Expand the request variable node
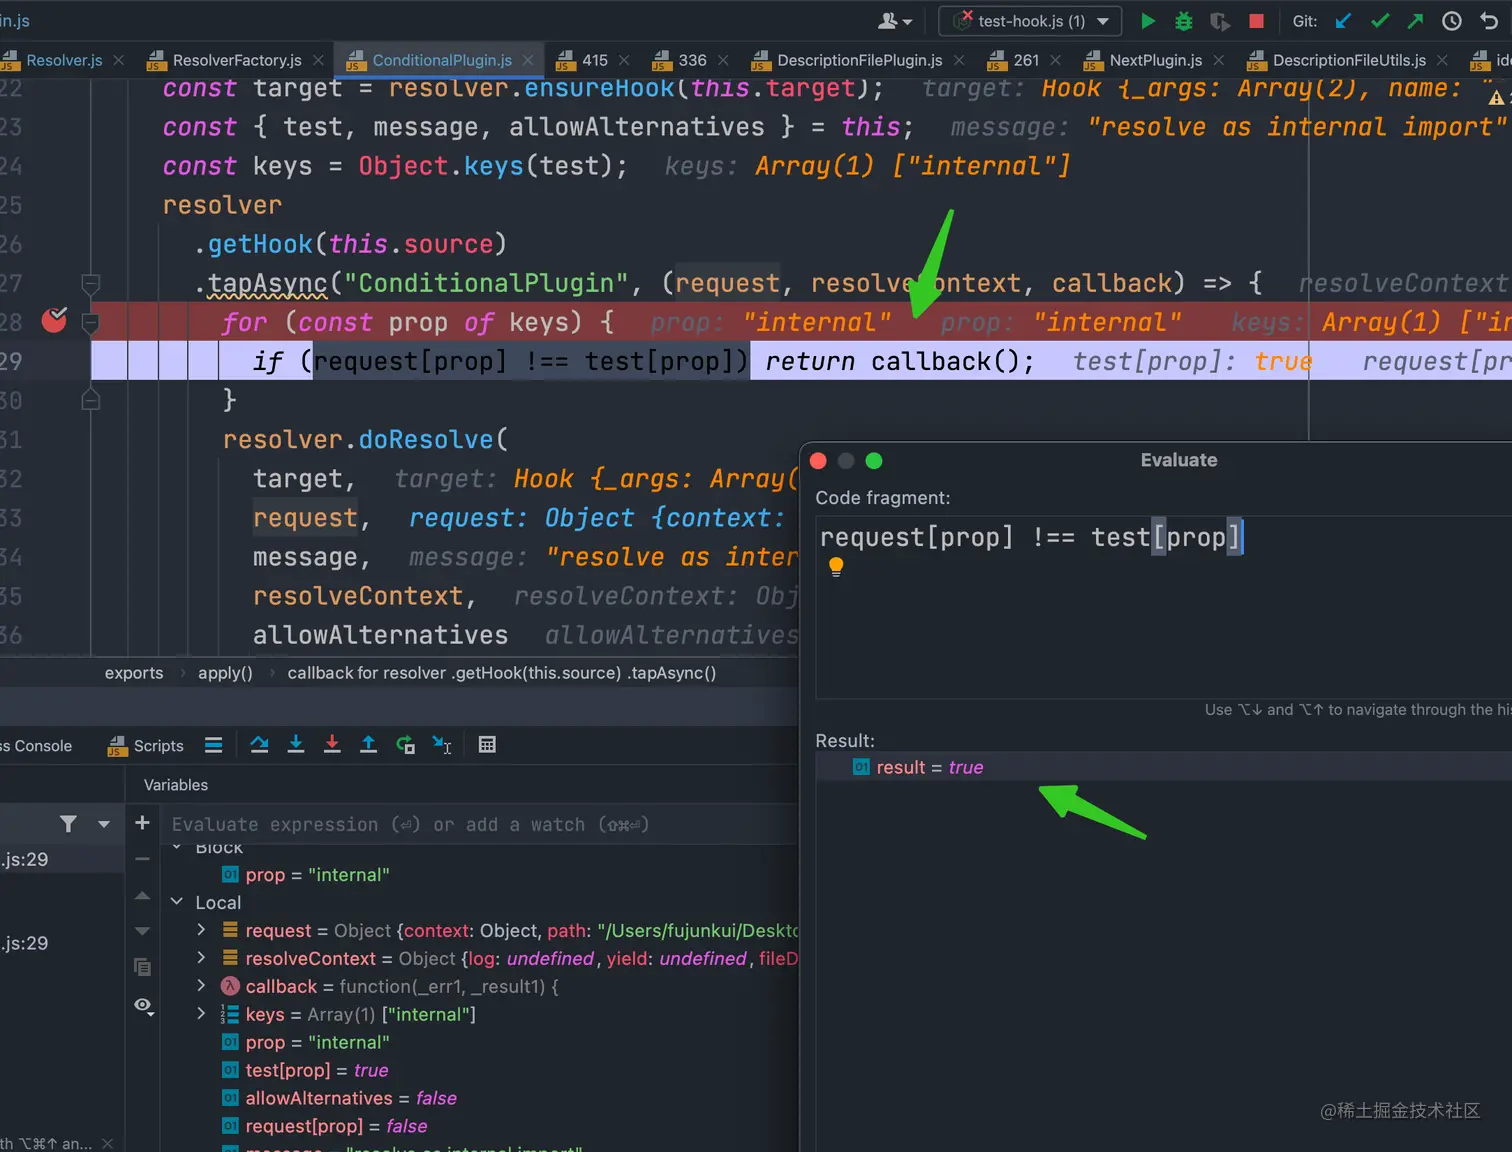Viewport: 1512px width, 1152px height. click(x=201, y=930)
